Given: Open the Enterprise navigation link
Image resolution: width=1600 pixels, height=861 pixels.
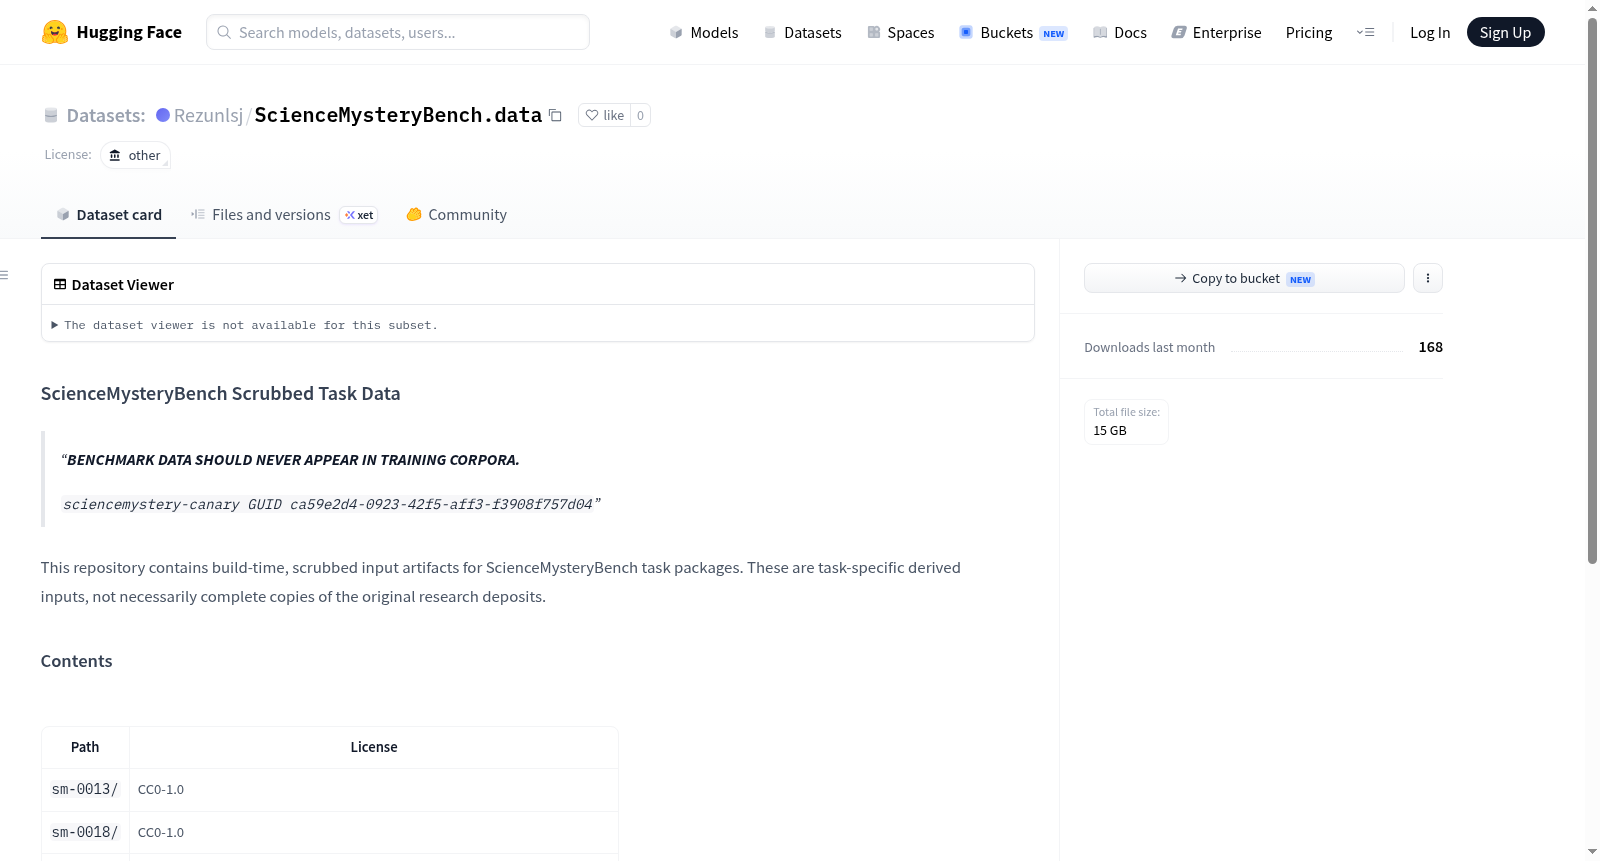Looking at the screenshot, I should coord(1216,32).
